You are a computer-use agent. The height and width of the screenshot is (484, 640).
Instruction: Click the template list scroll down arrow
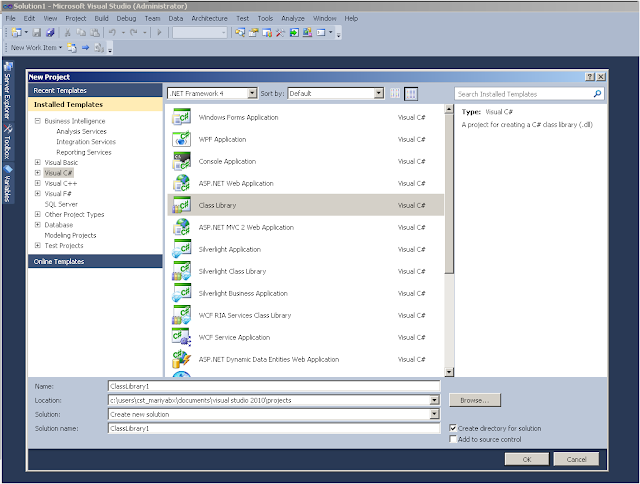[449, 372]
